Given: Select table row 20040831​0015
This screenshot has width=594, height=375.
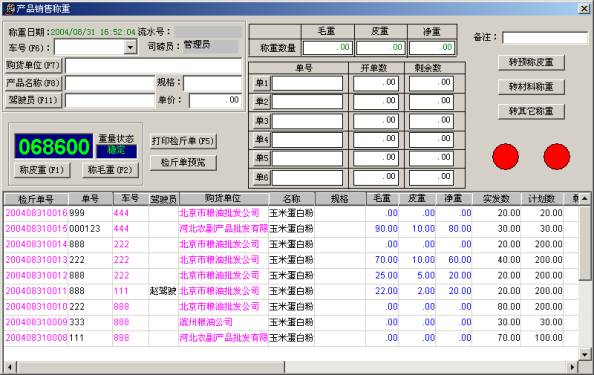Looking at the screenshot, I should point(291,228).
